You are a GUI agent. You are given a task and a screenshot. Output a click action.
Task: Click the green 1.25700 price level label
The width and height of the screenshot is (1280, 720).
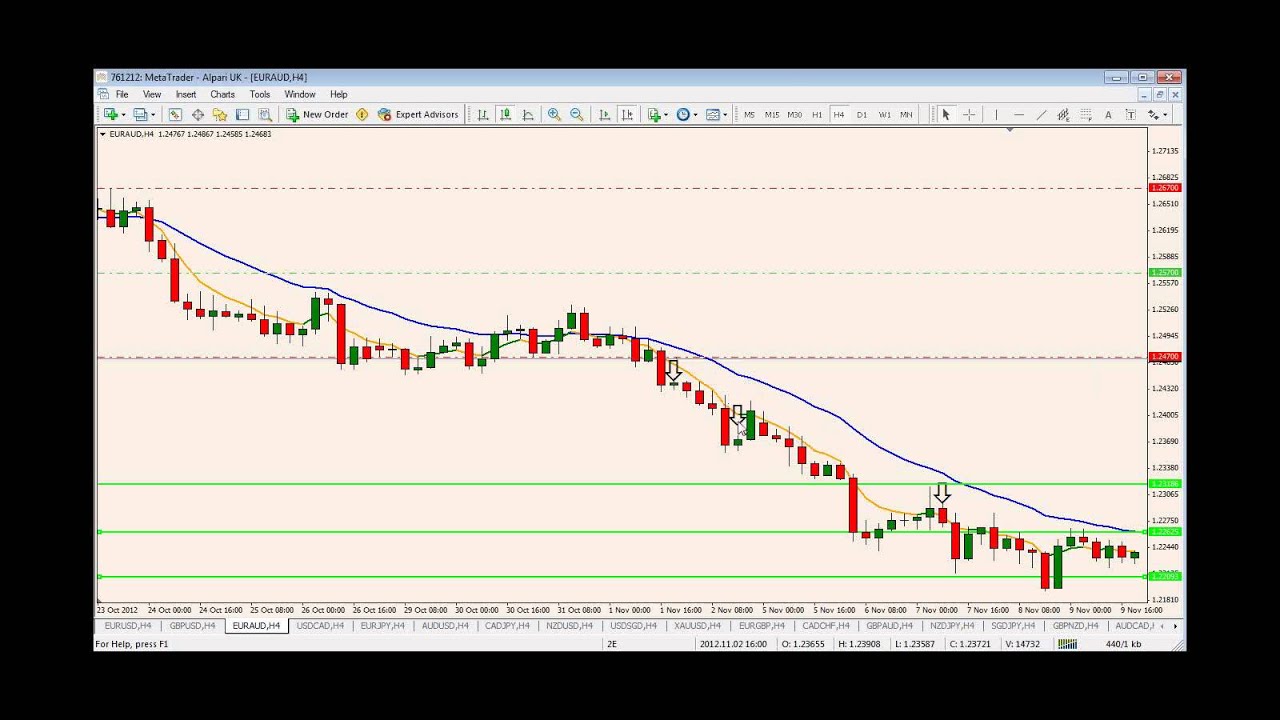pos(1165,272)
